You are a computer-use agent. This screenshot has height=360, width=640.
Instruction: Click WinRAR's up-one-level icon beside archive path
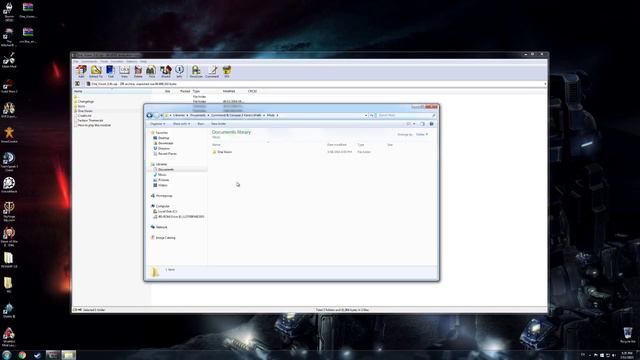click(77, 84)
